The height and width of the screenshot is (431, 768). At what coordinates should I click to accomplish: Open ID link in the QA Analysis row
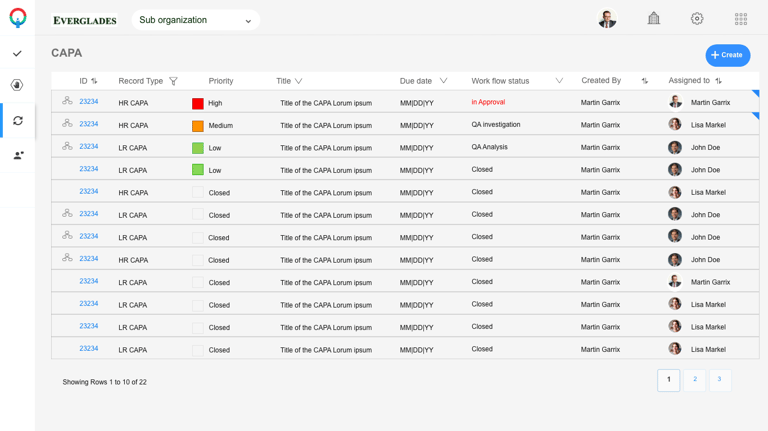[x=89, y=146]
